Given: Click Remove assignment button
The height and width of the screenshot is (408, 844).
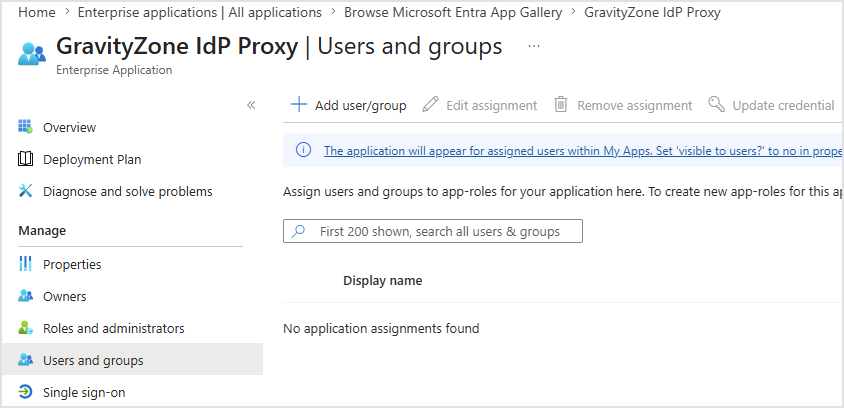Looking at the screenshot, I should 623,105.
